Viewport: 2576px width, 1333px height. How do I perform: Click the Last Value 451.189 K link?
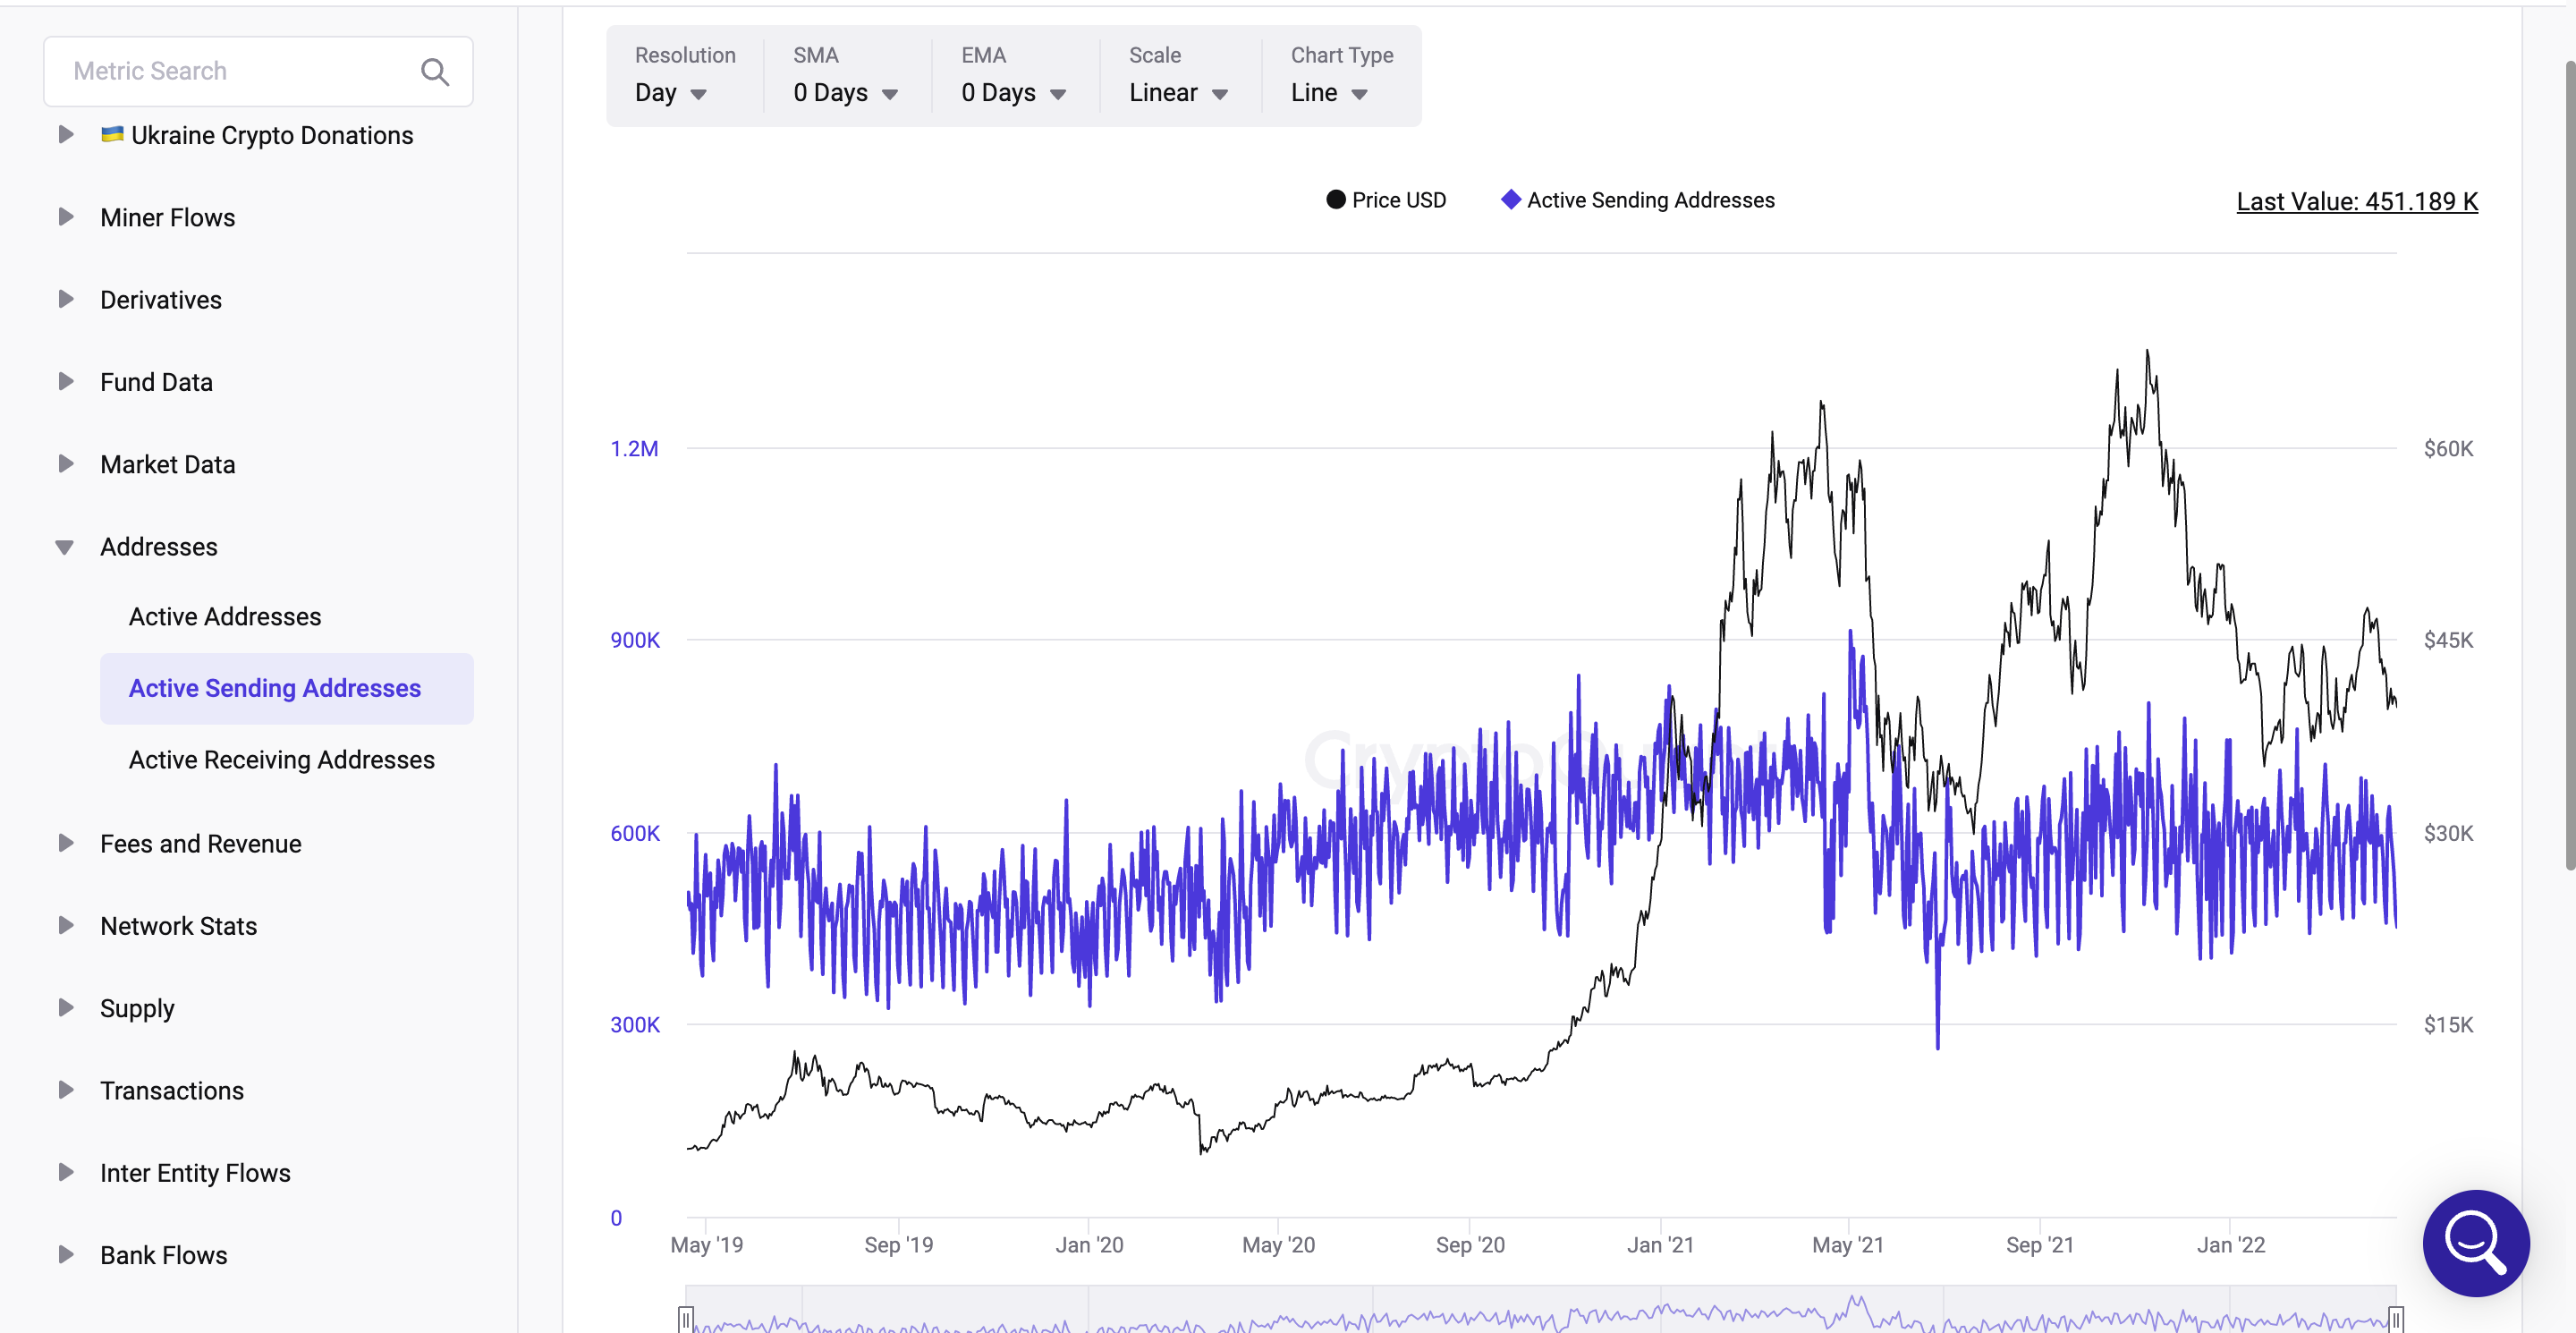click(x=2357, y=200)
